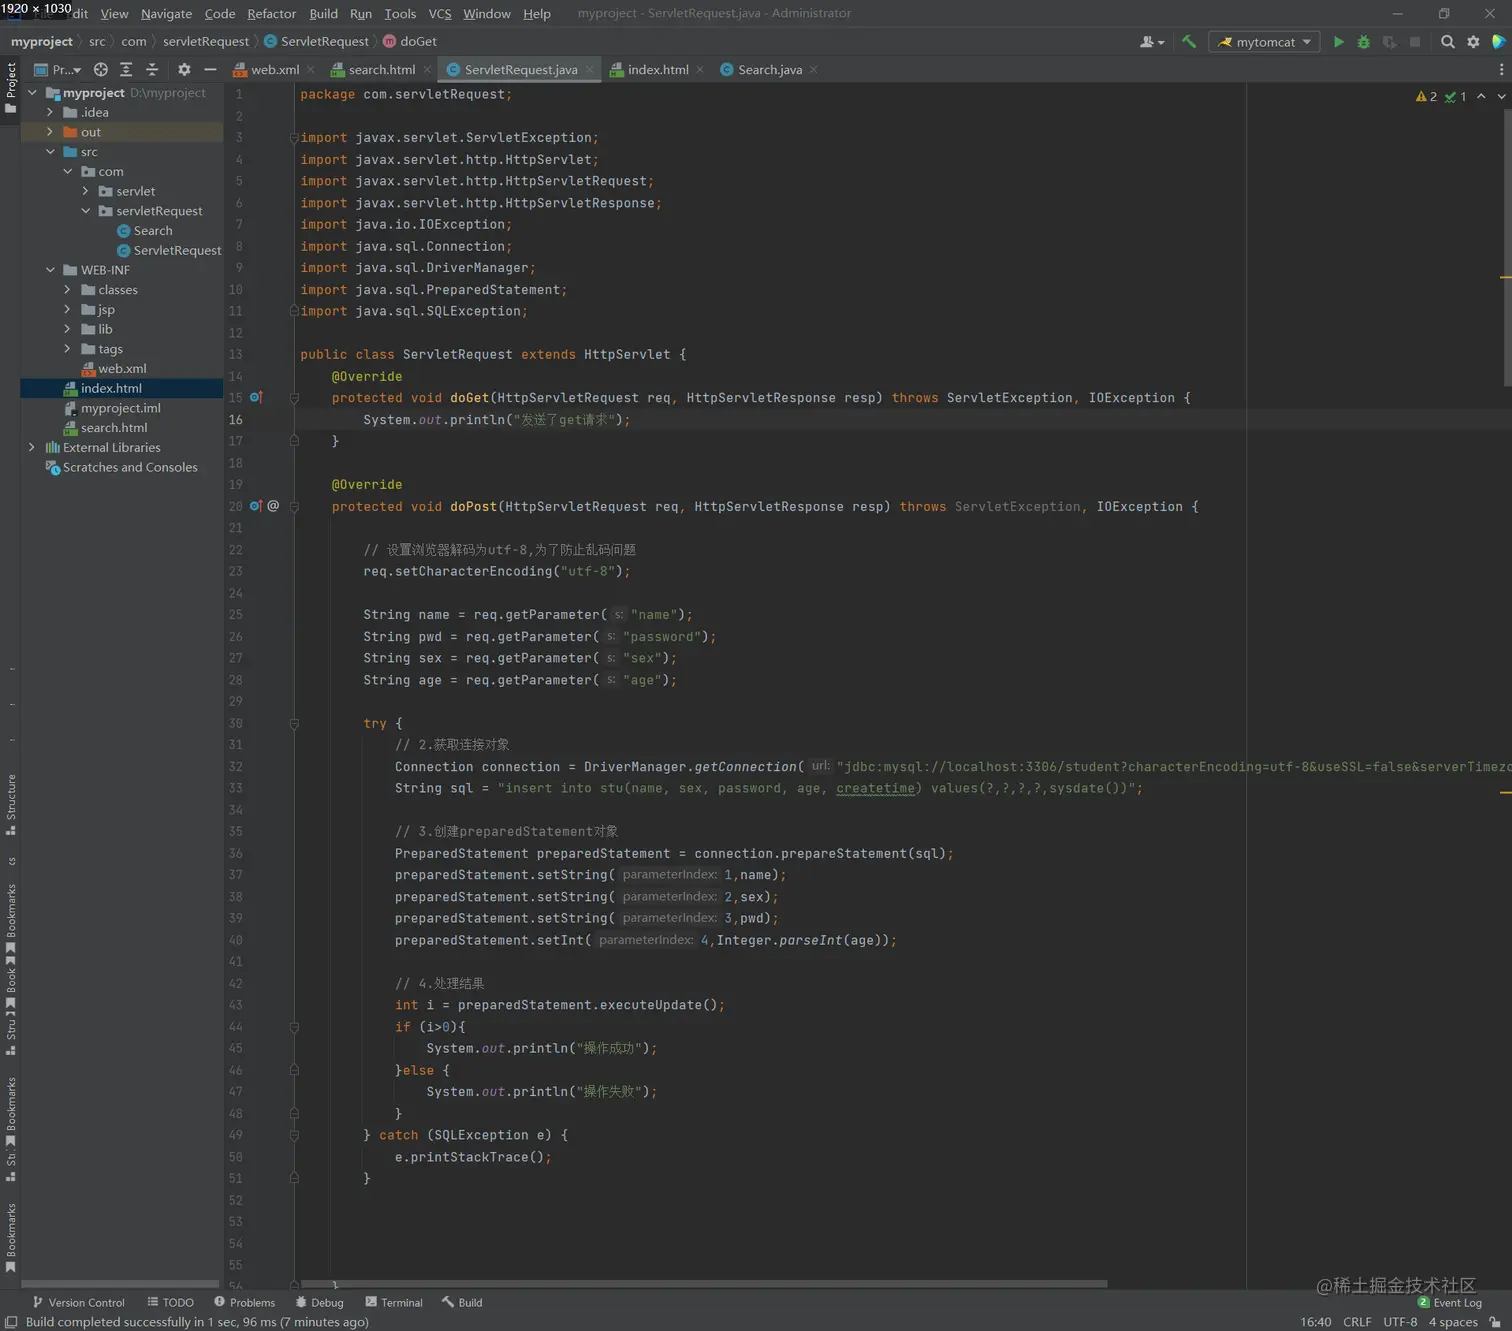1512x1331 pixels.
Task: Click the green Run button
Action: tap(1338, 42)
